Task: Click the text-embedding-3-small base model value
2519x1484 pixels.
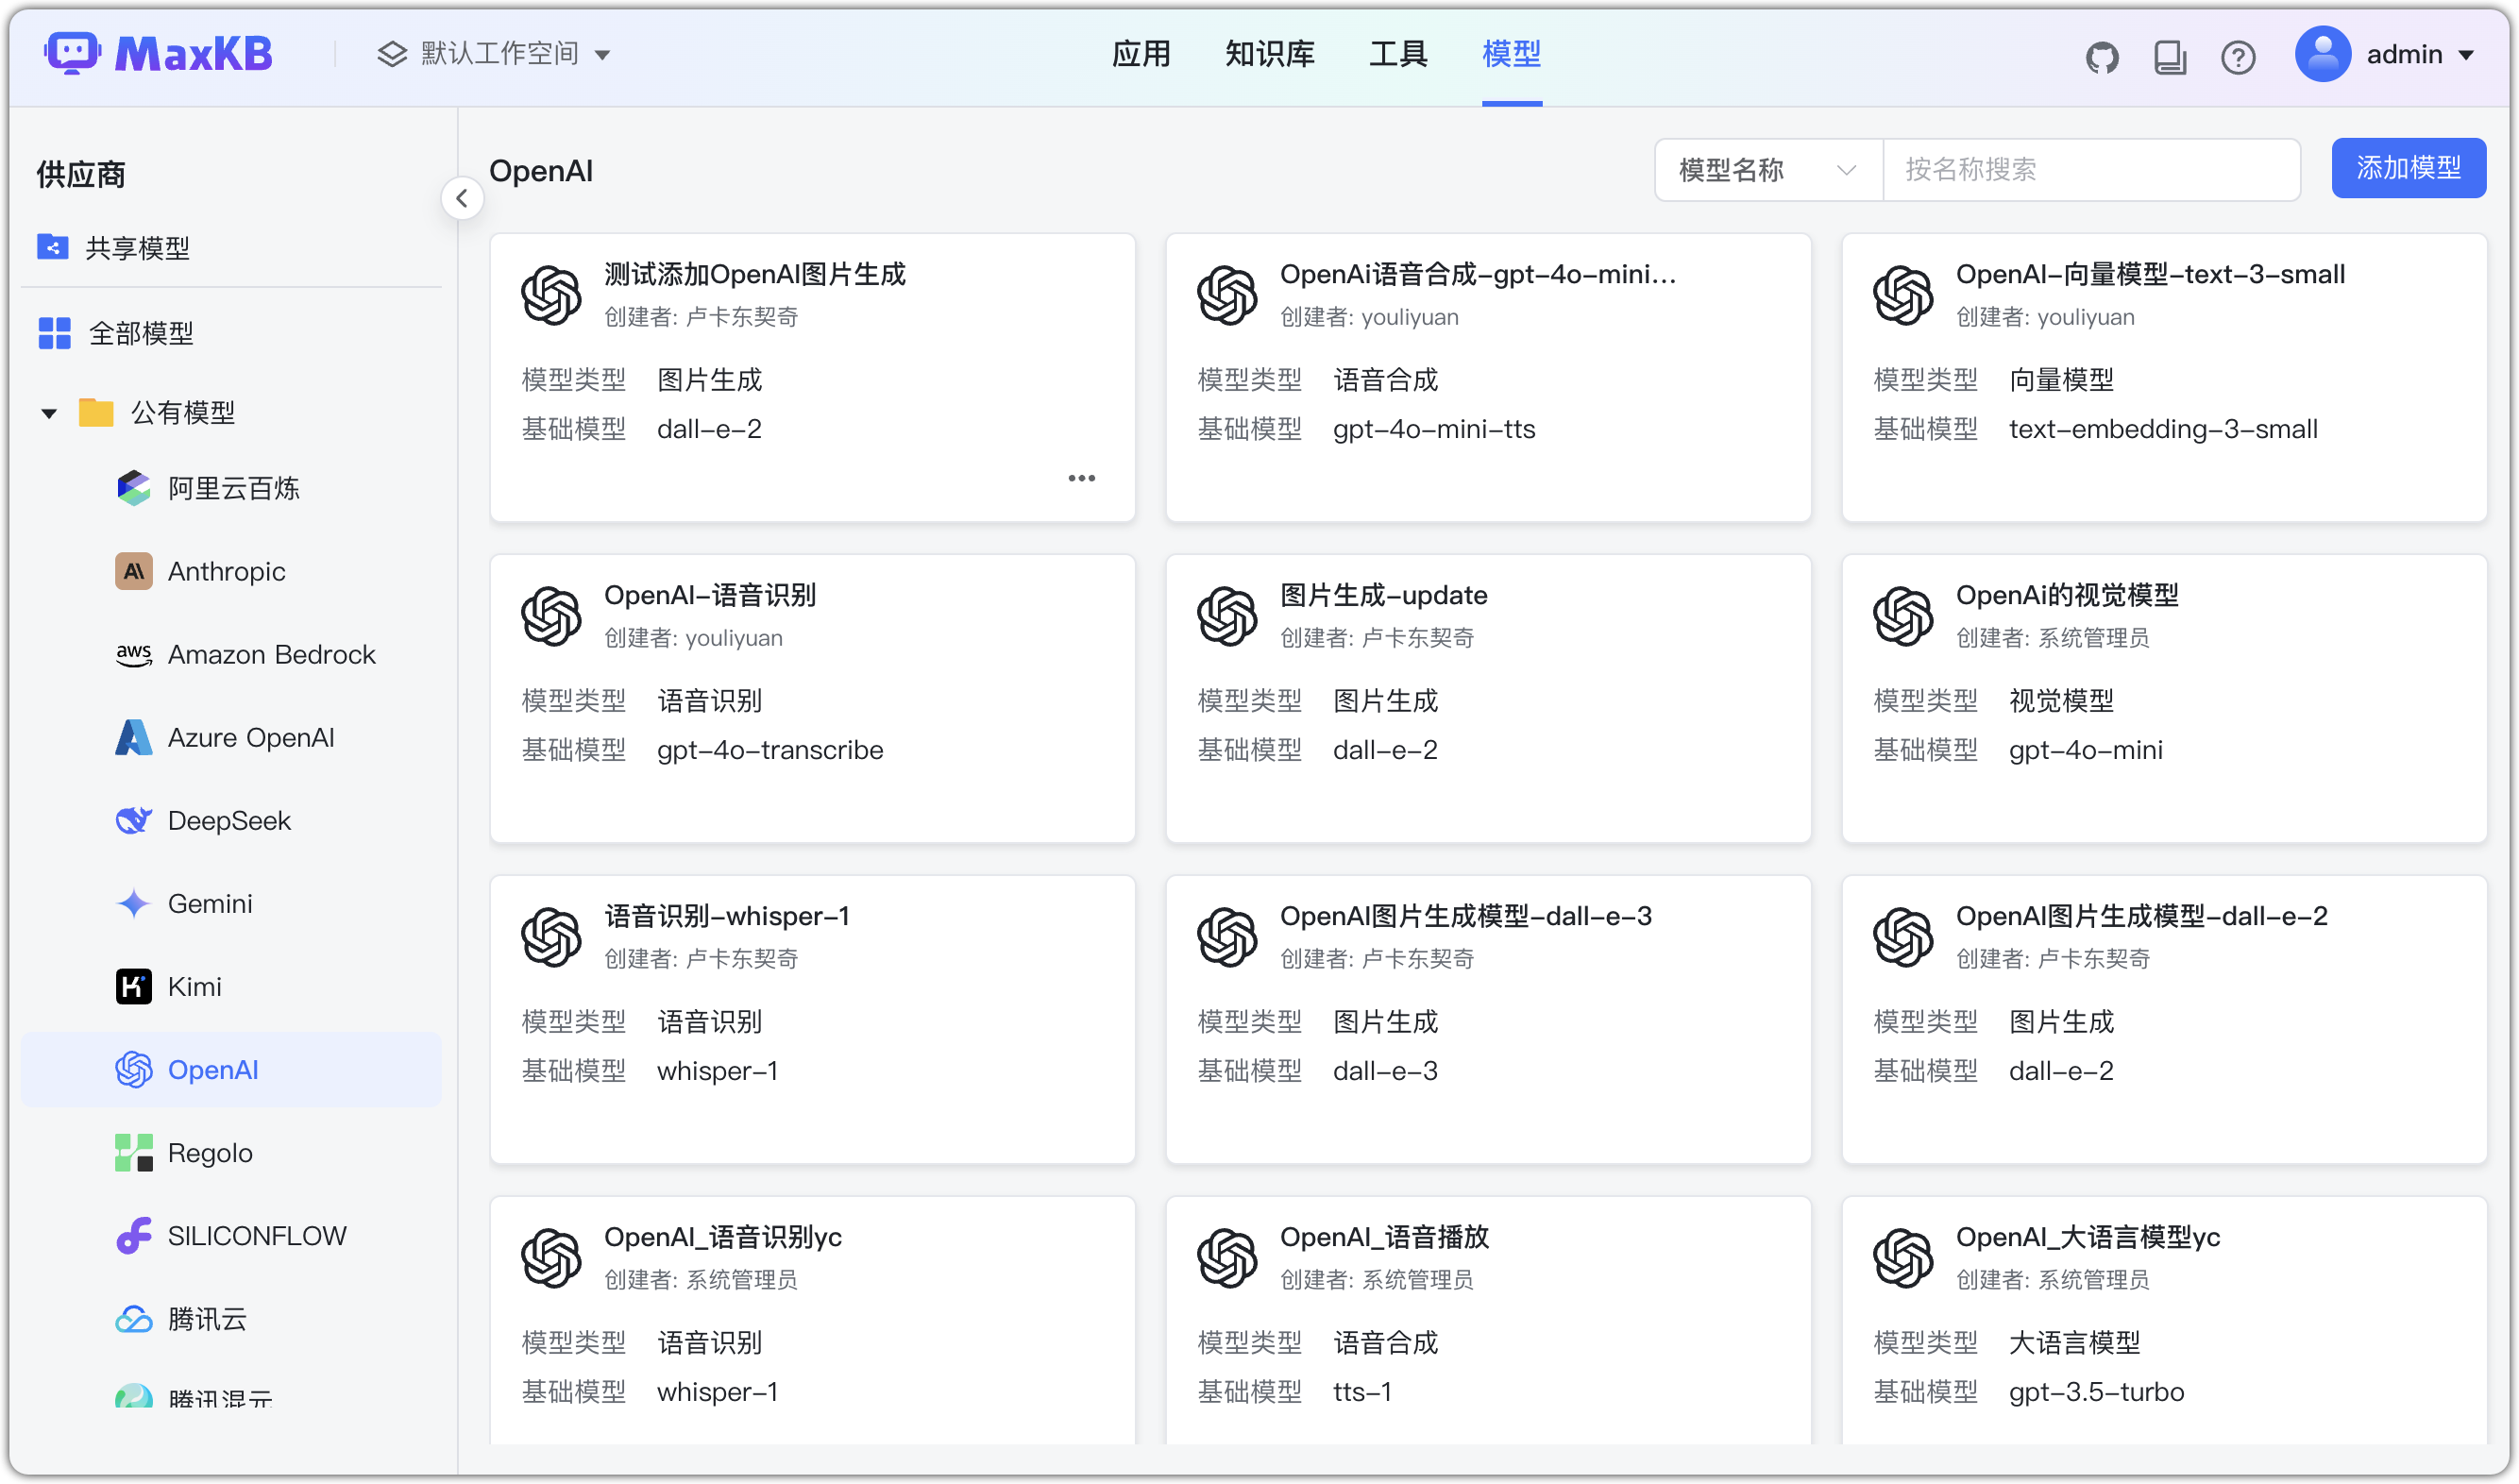Action: [x=2162, y=429]
